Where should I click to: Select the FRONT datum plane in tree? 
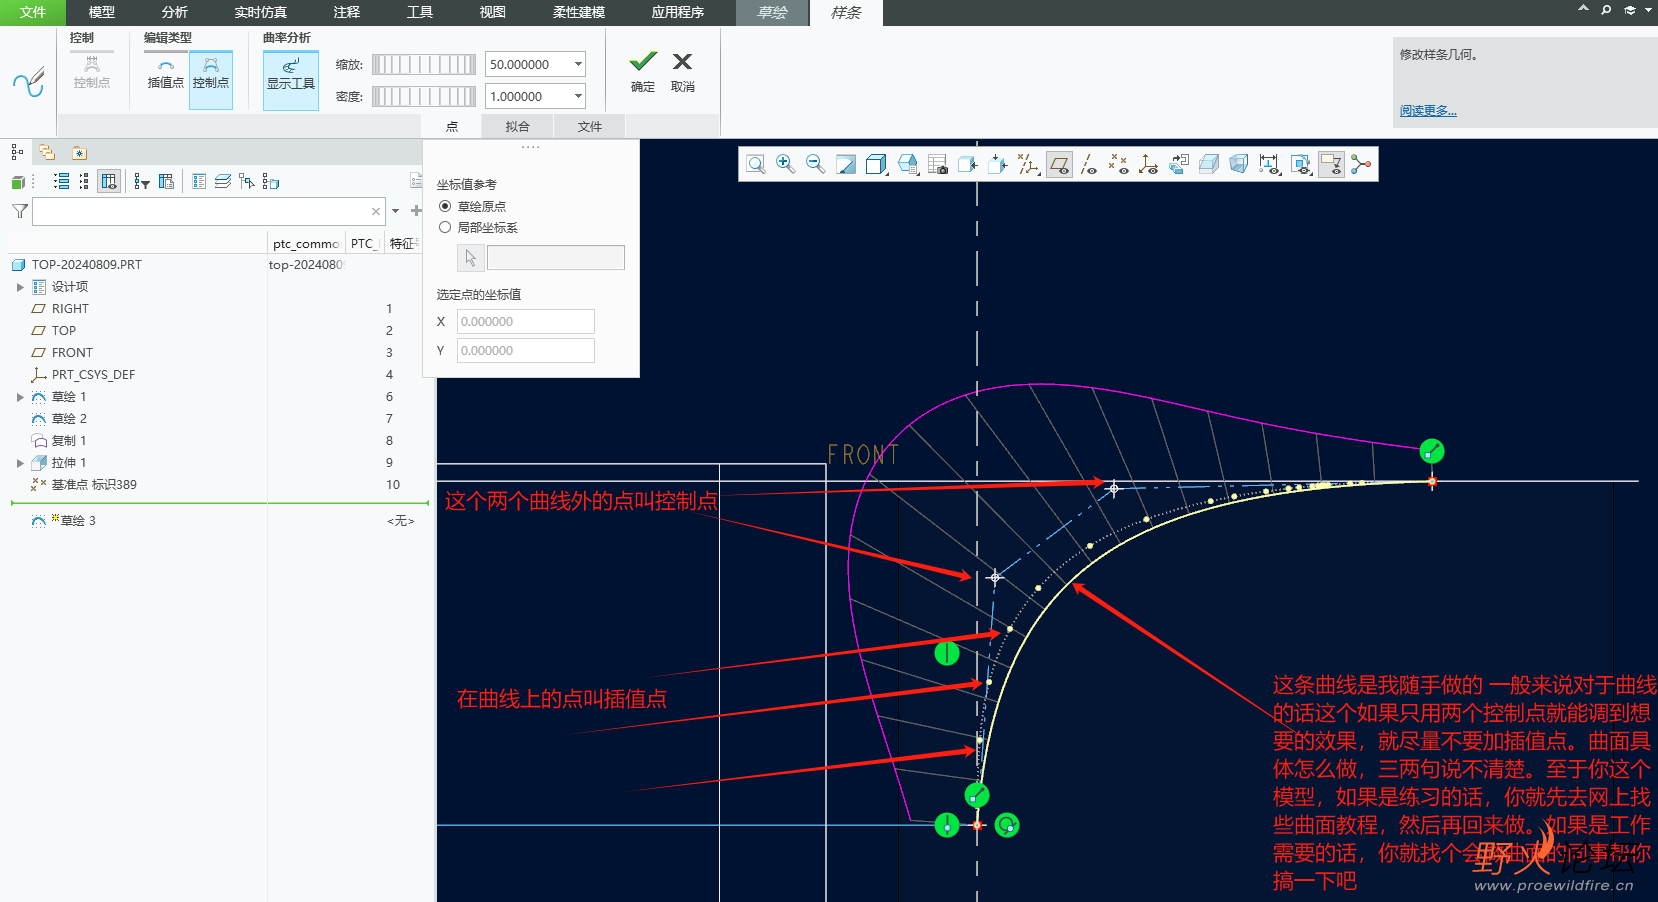tap(72, 353)
